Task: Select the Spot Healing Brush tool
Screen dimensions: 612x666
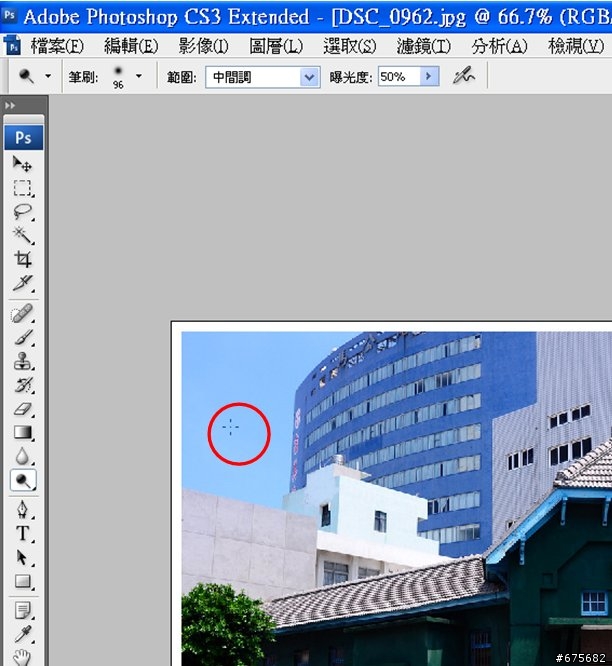Action: [22, 314]
